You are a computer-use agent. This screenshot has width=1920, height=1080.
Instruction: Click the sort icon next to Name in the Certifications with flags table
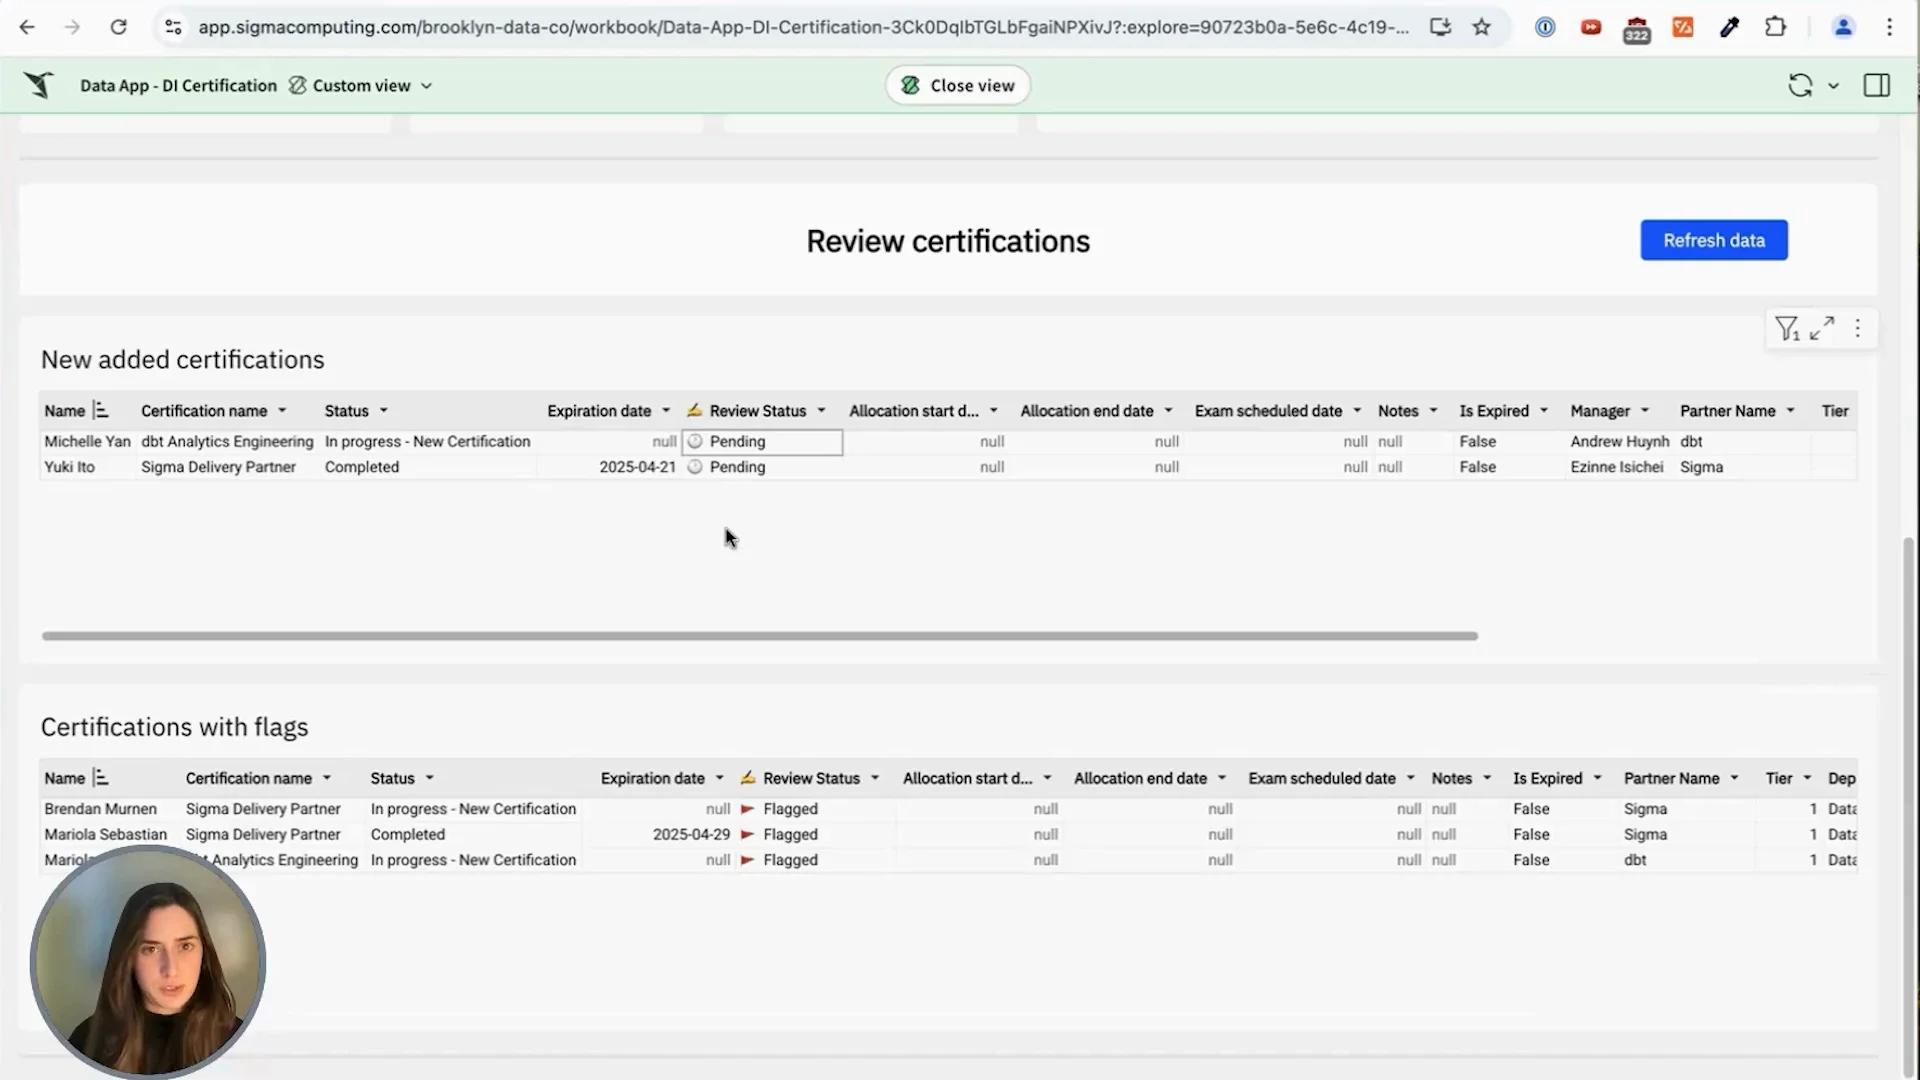pyautogui.click(x=100, y=777)
